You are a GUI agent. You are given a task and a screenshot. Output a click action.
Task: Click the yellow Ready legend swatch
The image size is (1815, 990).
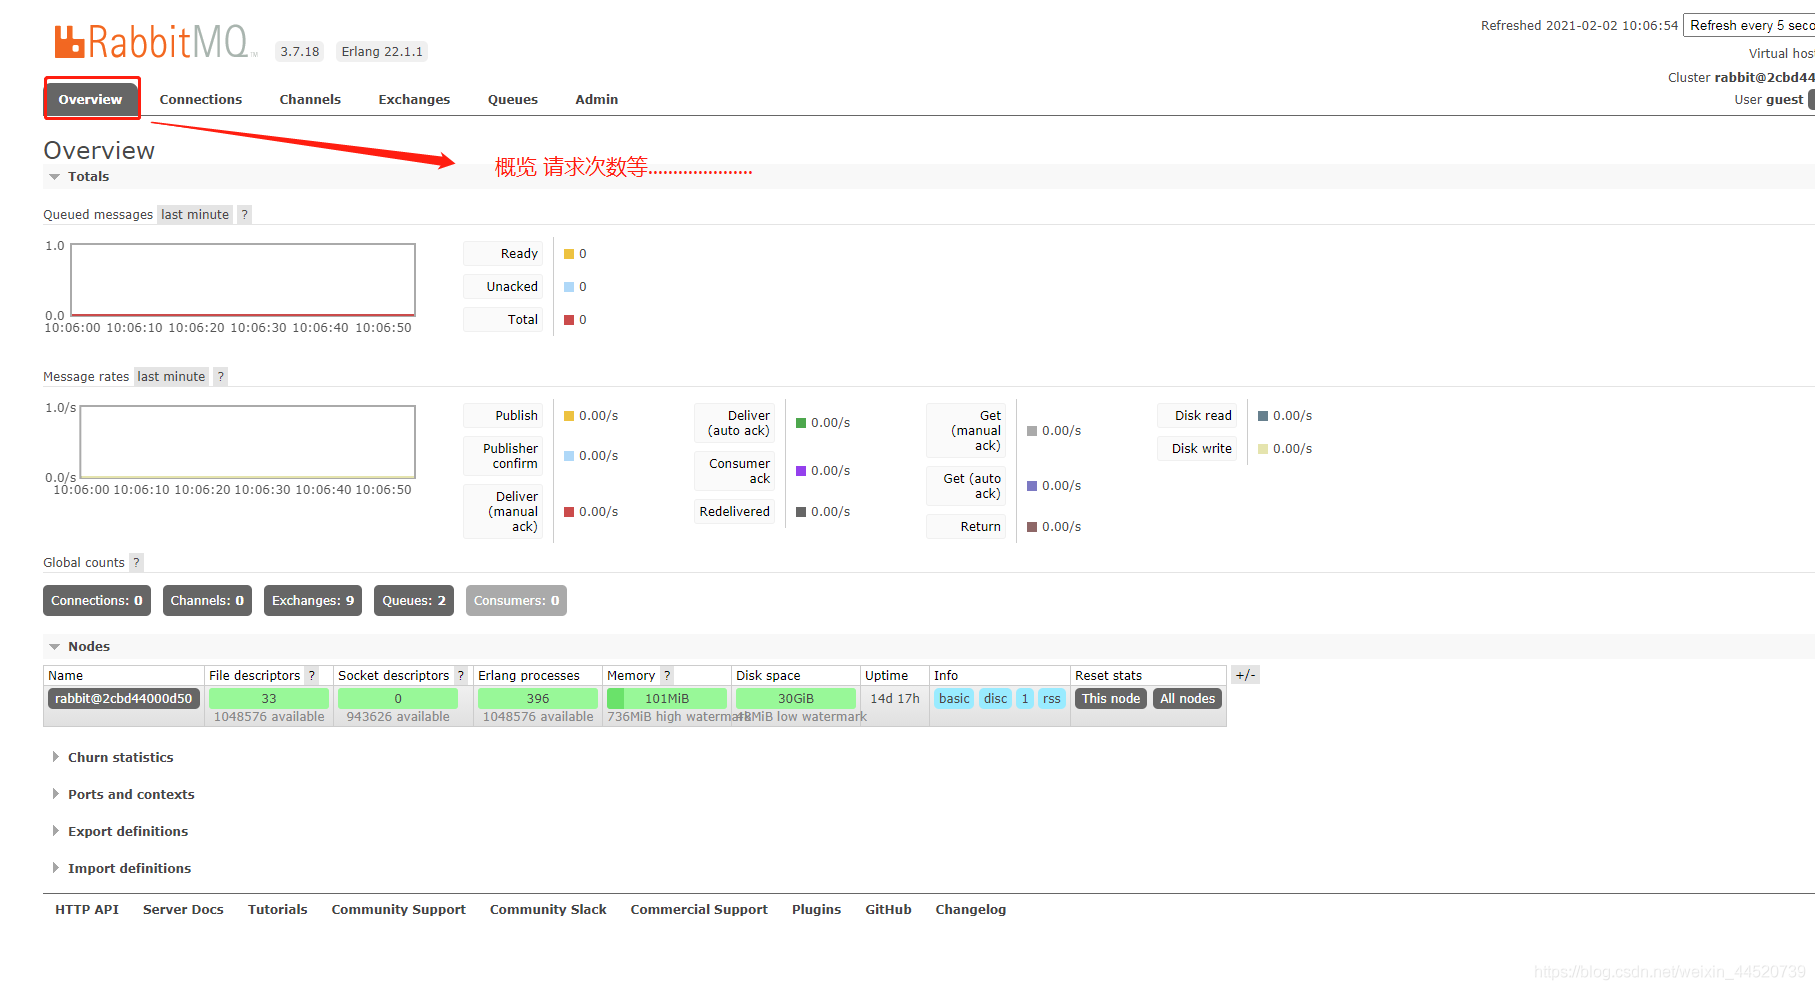click(569, 254)
